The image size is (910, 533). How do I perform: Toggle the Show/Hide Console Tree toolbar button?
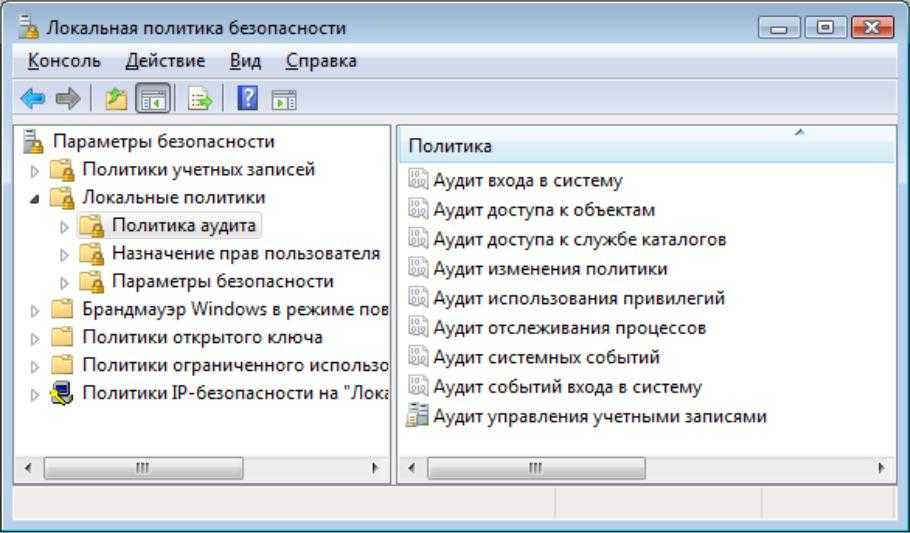click(x=153, y=98)
